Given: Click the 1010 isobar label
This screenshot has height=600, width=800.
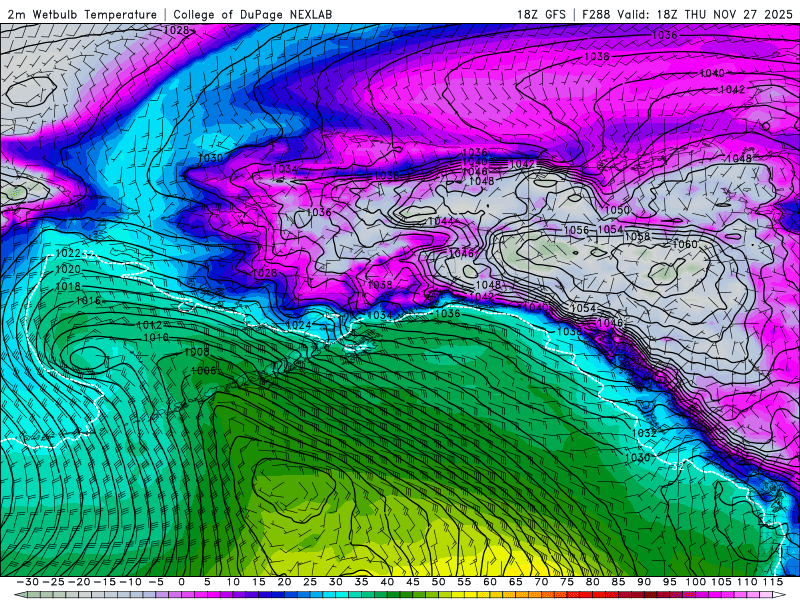Looking at the screenshot, I should click(156, 338).
